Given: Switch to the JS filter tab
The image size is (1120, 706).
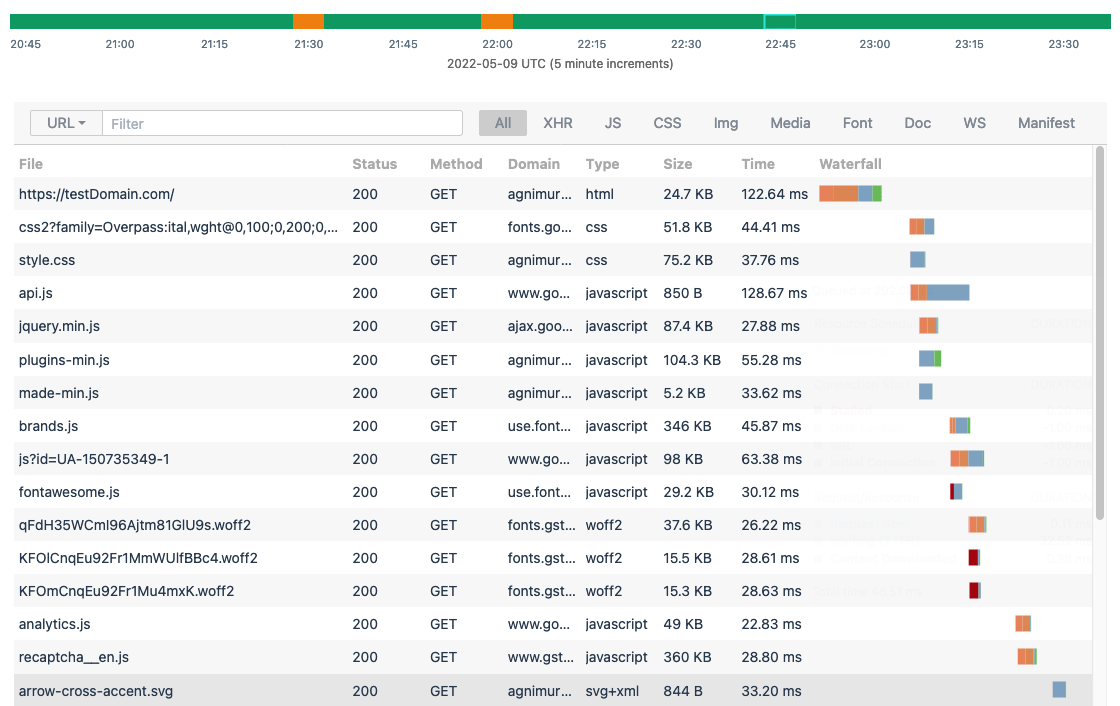Looking at the screenshot, I should (613, 122).
